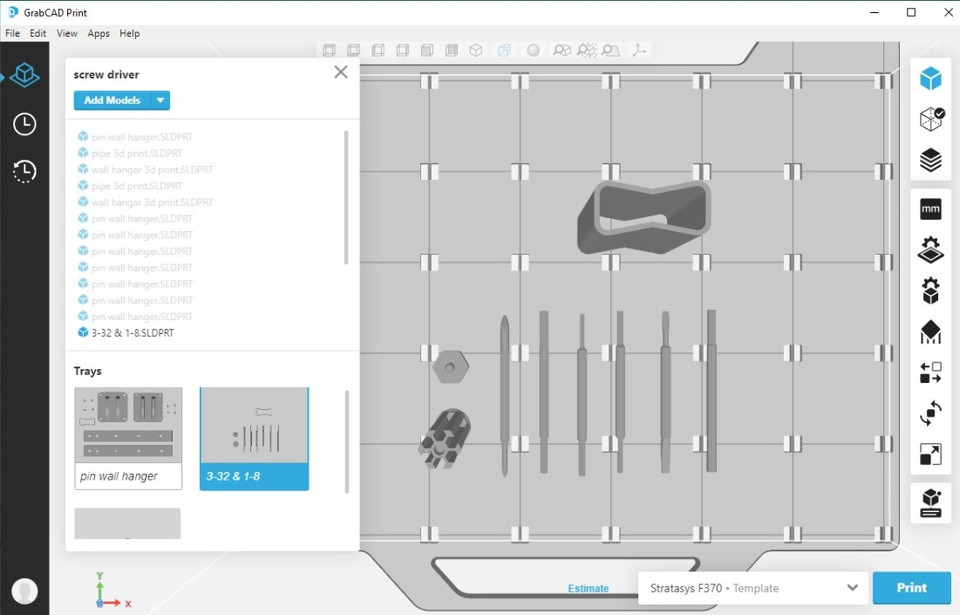The width and height of the screenshot is (960, 615).
Task: Select the Rotate tool
Action: pos(930,412)
